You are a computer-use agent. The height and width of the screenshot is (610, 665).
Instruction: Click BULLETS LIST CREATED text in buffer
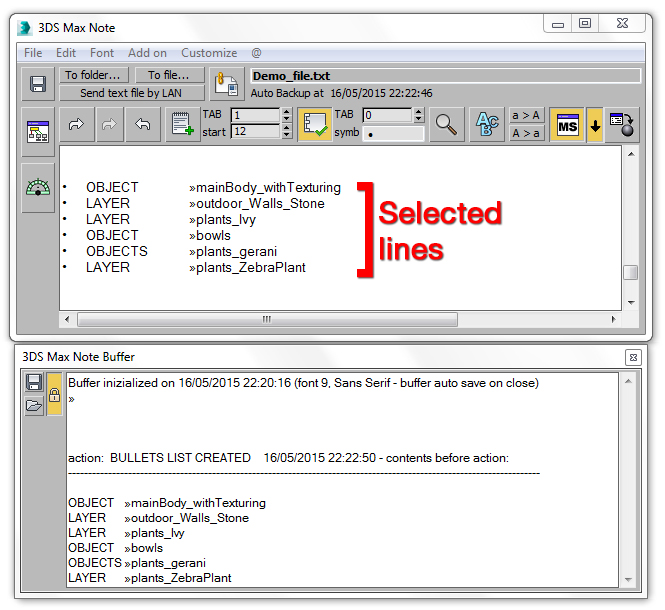180,458
